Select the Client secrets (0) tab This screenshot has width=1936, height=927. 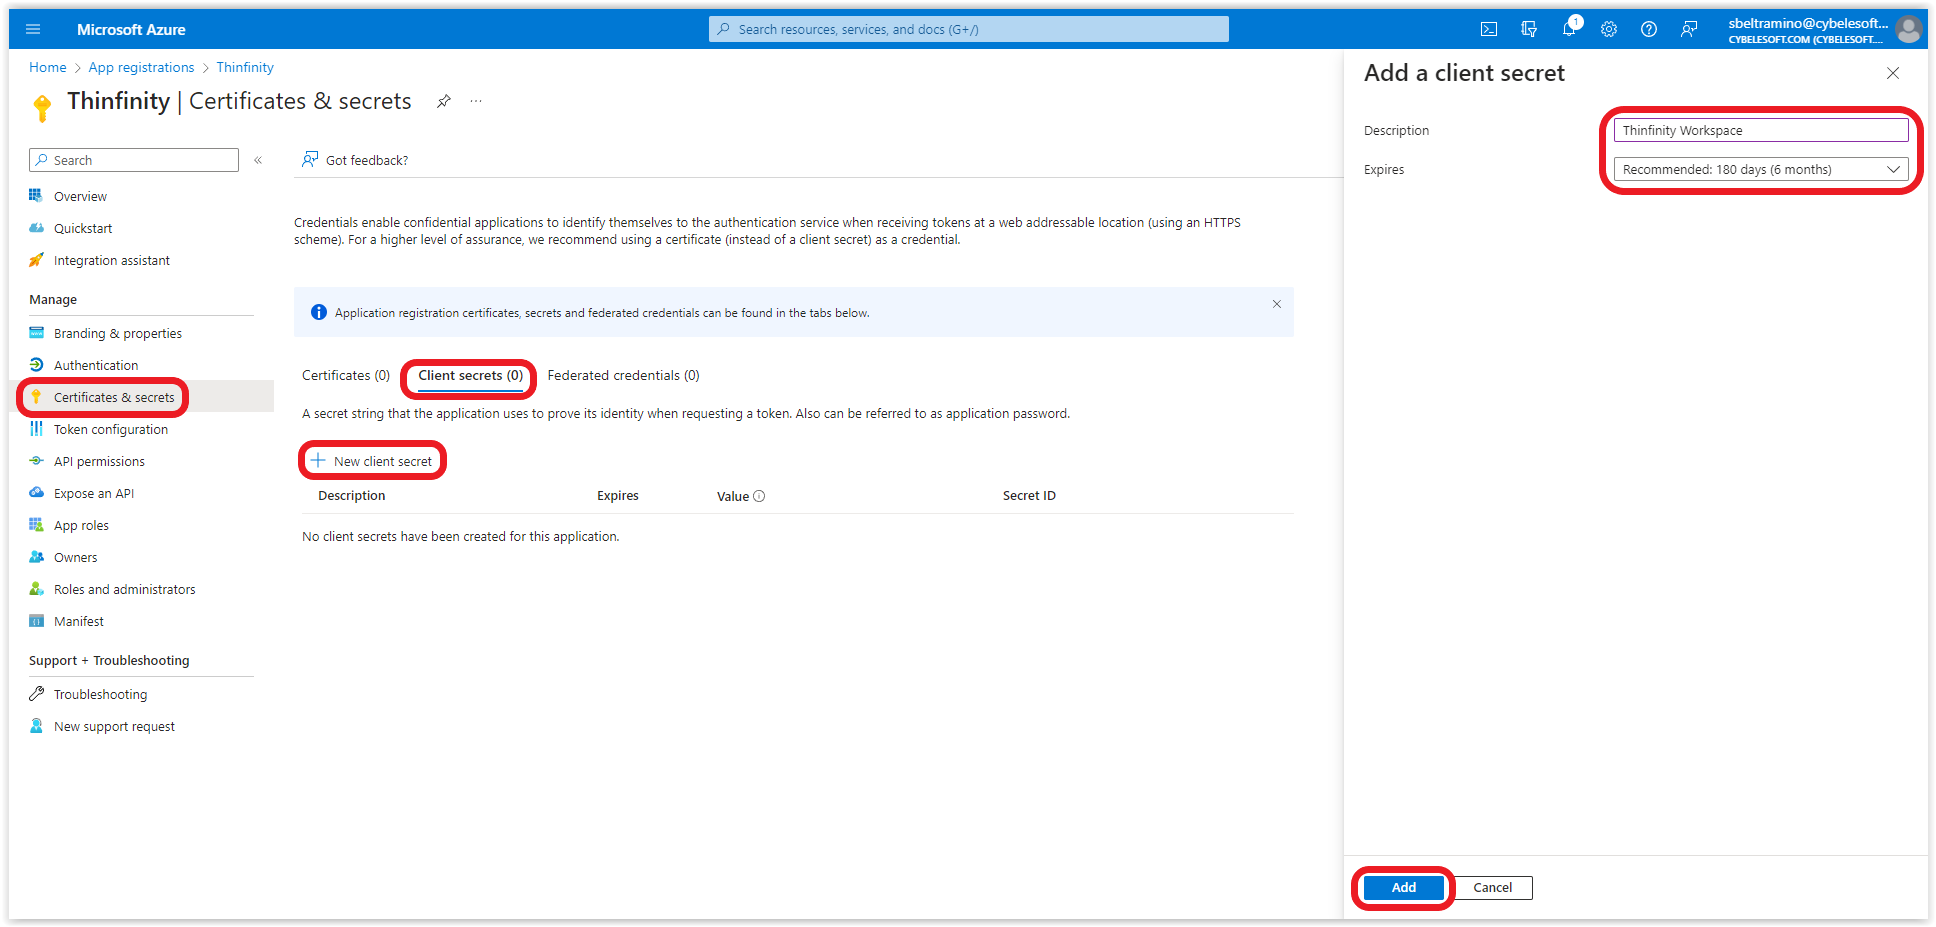pyautogui.click(x=470, y=376)
